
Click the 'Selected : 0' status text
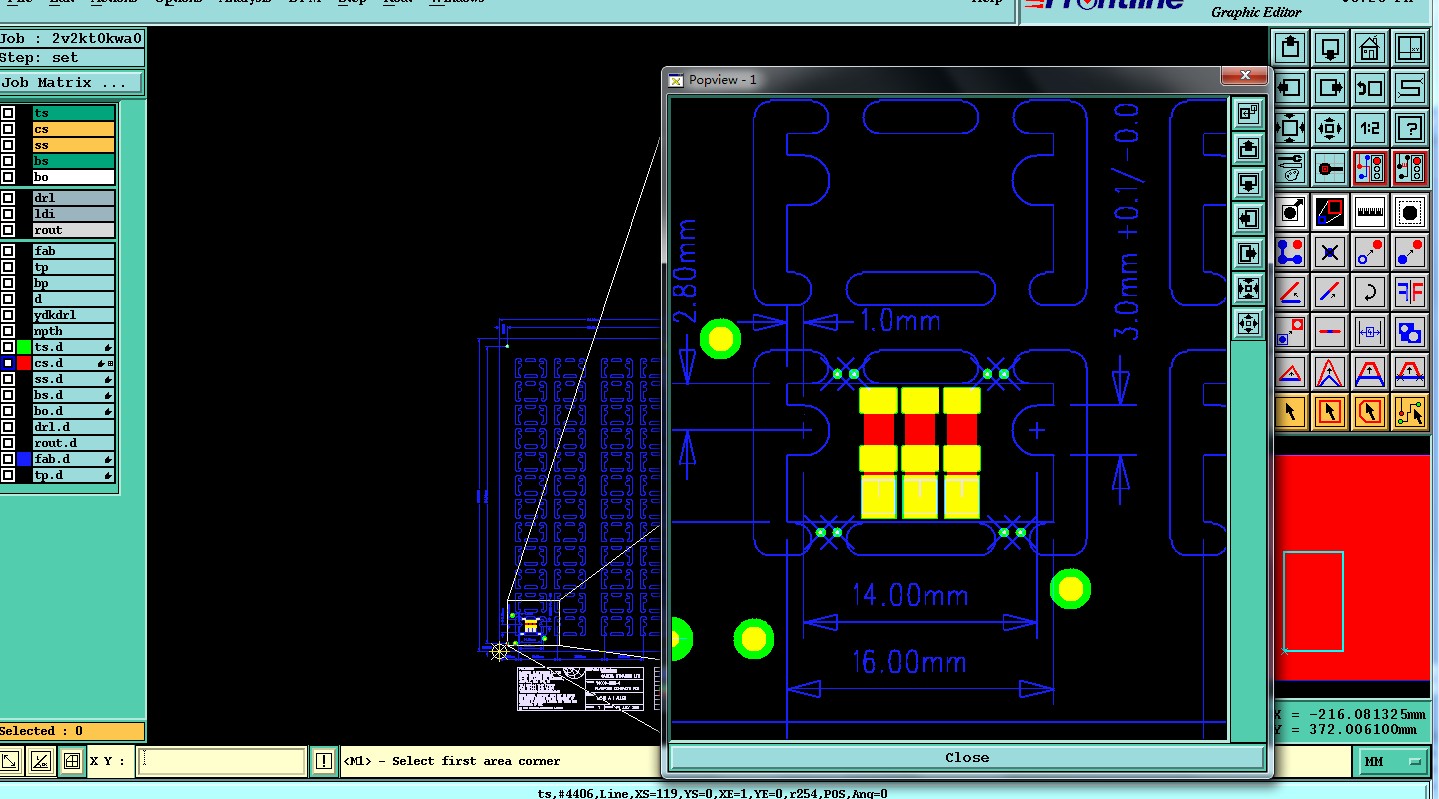42,731
